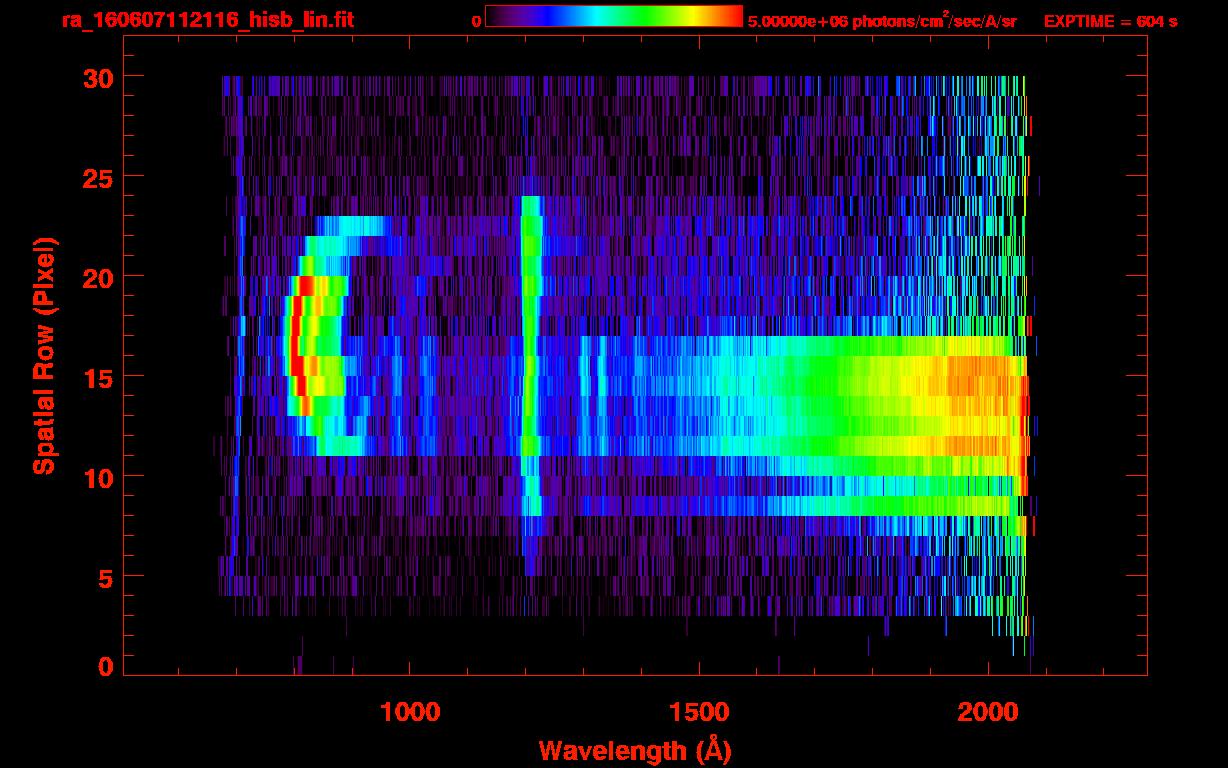Click the 2000 tick label on the wavelength axis
1228x768 pixels.
pyautogui.click(x=987, y=712)
